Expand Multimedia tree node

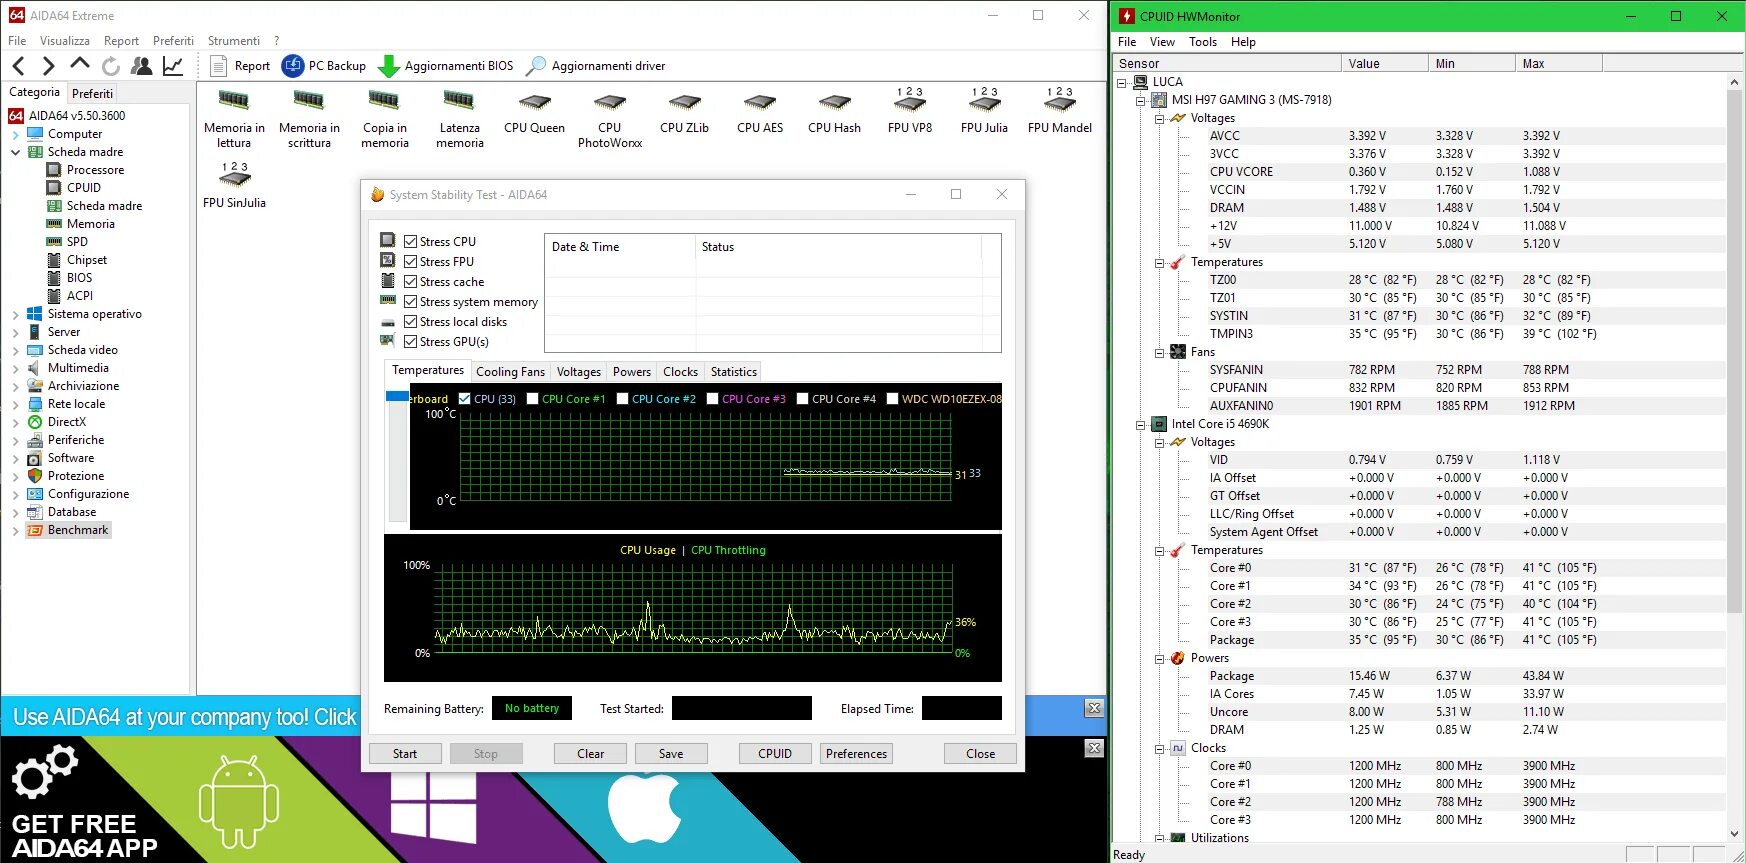pyautogui.click(x=16, y=368)
